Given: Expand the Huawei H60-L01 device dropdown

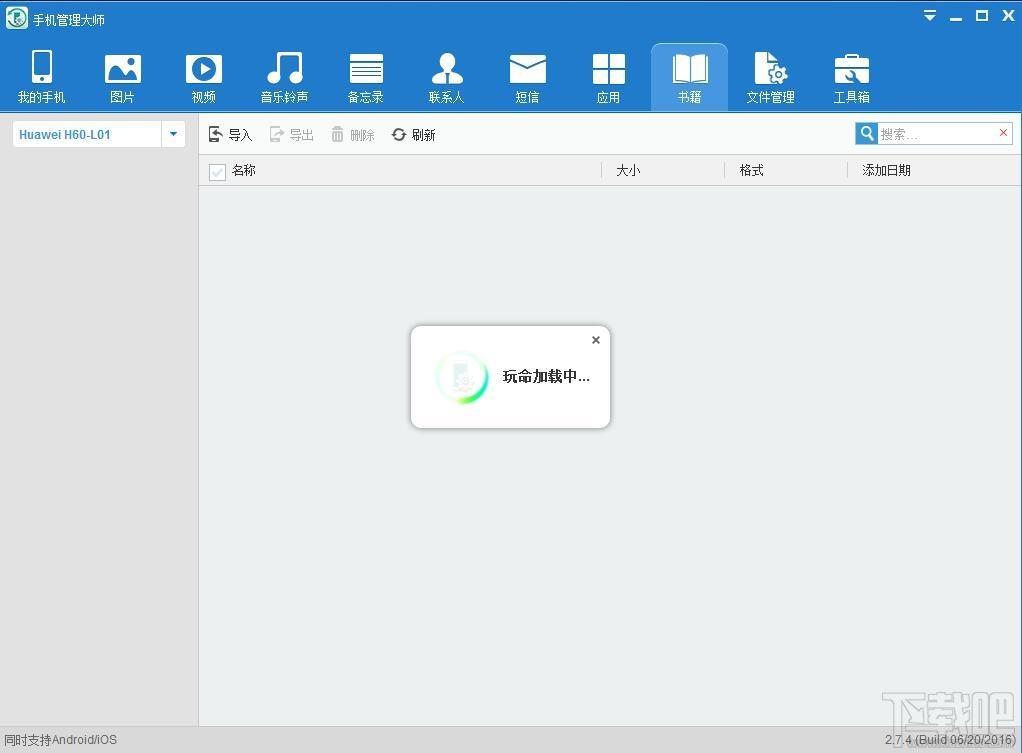Looking at the screenshot, I should [x=173, y=134].
